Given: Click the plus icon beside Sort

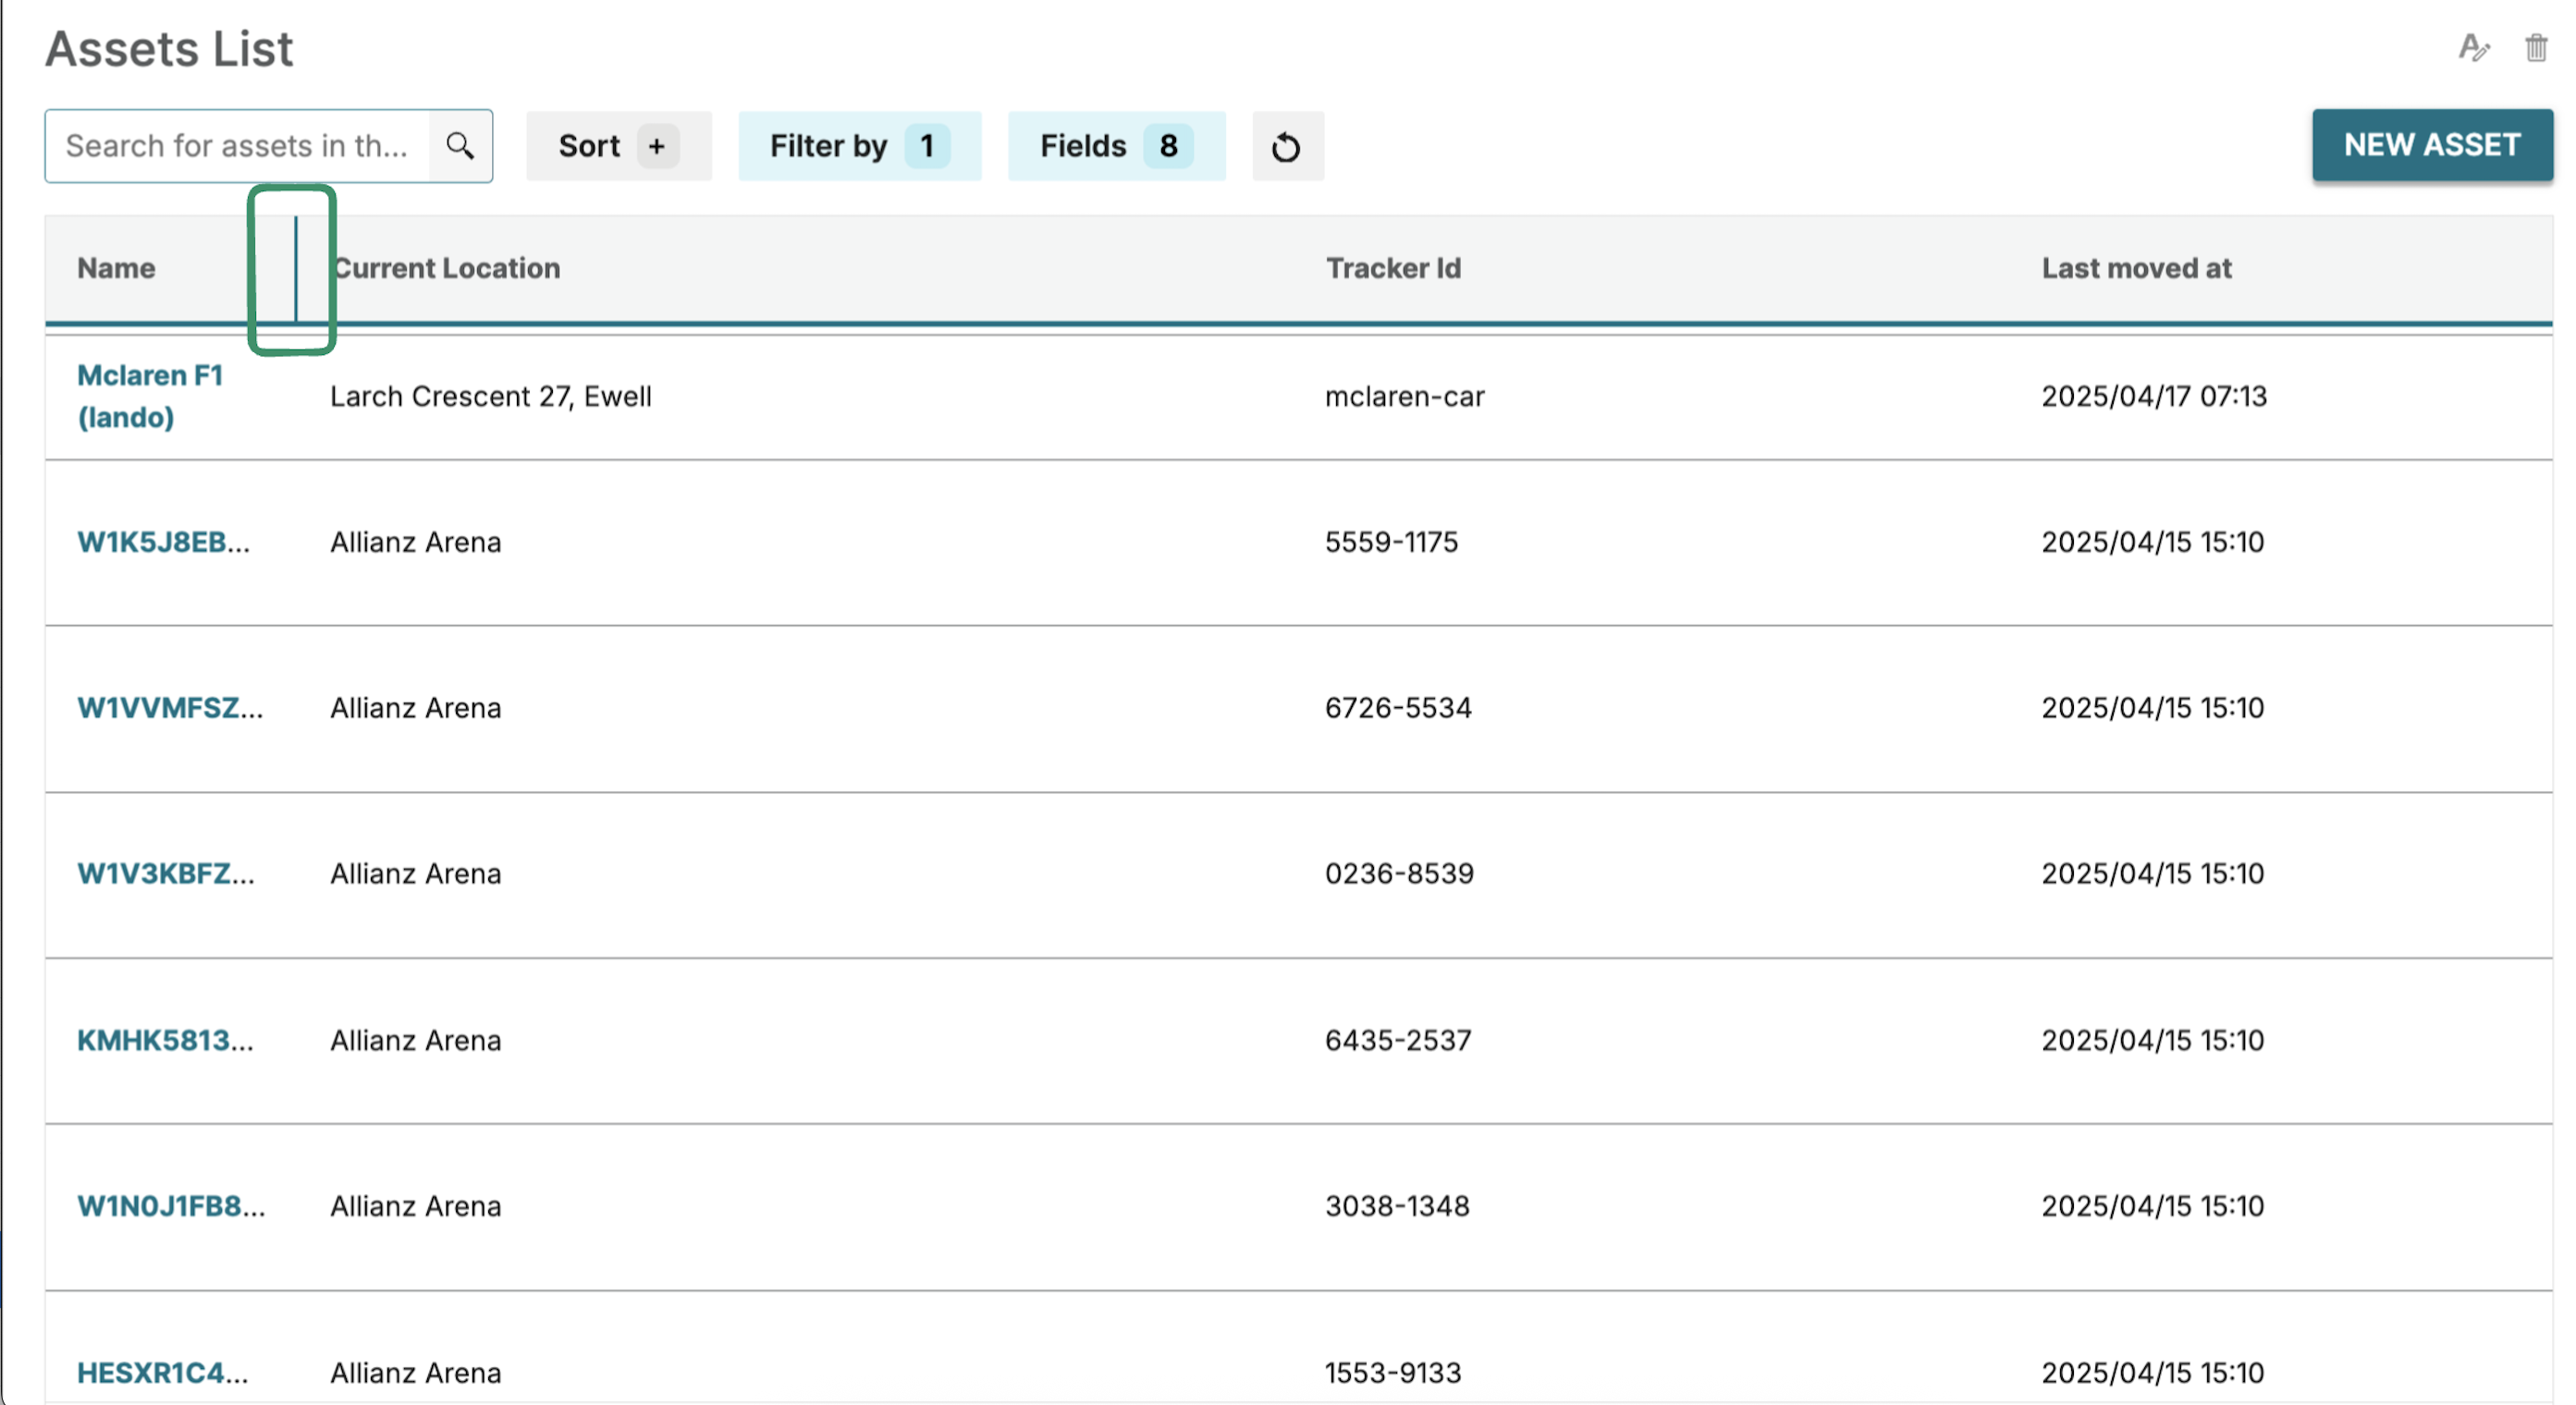Looking at the screenshot, I should [657, 146].
